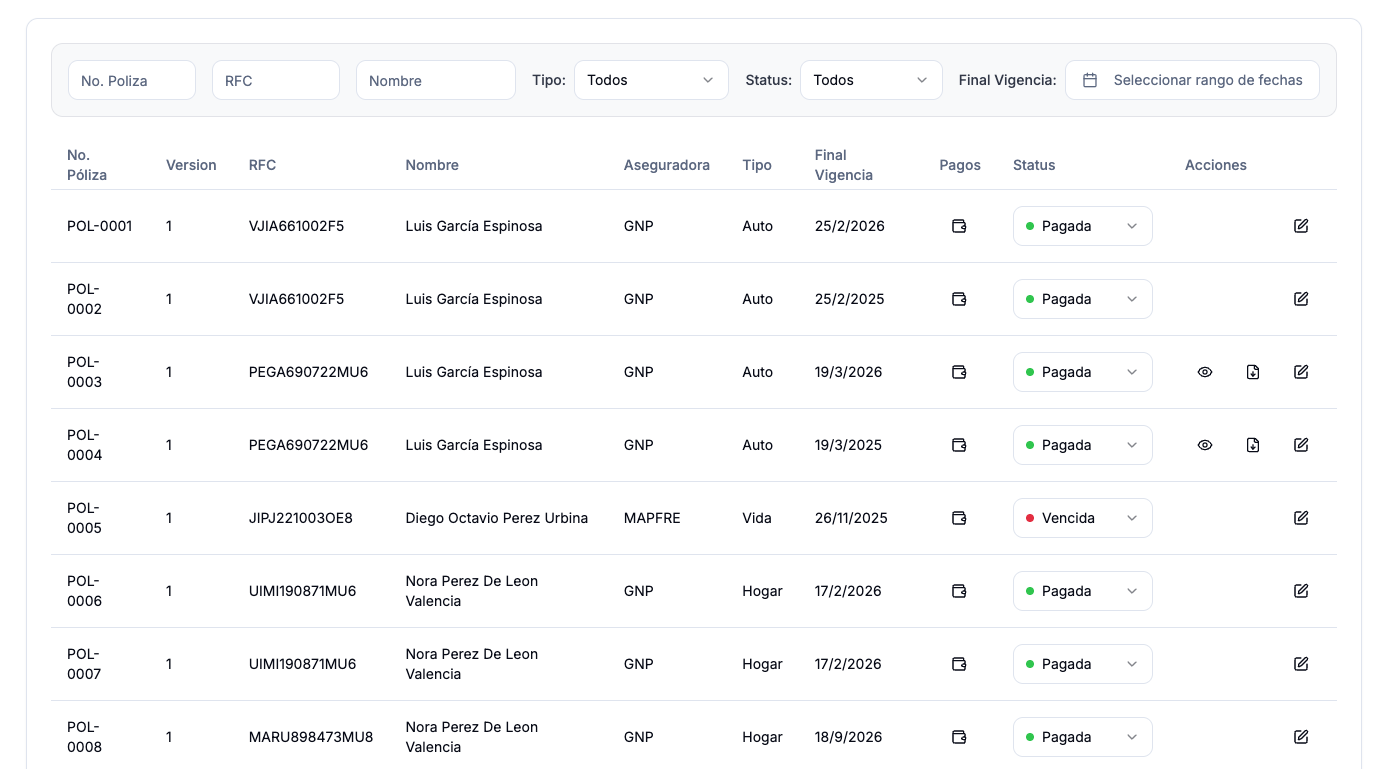Download document for policy POL-0003
The height and width of the screenshot is (769, 1389).
1253,372
